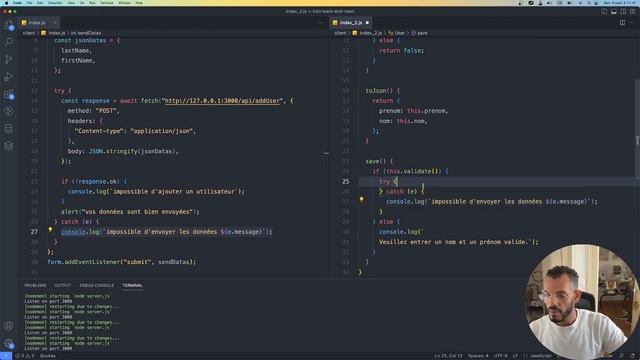Image resolution: width=640 pixels, height=360 pixels.
Task: Click the date and time in the macOS menu bar
Action: pos(620,3)
